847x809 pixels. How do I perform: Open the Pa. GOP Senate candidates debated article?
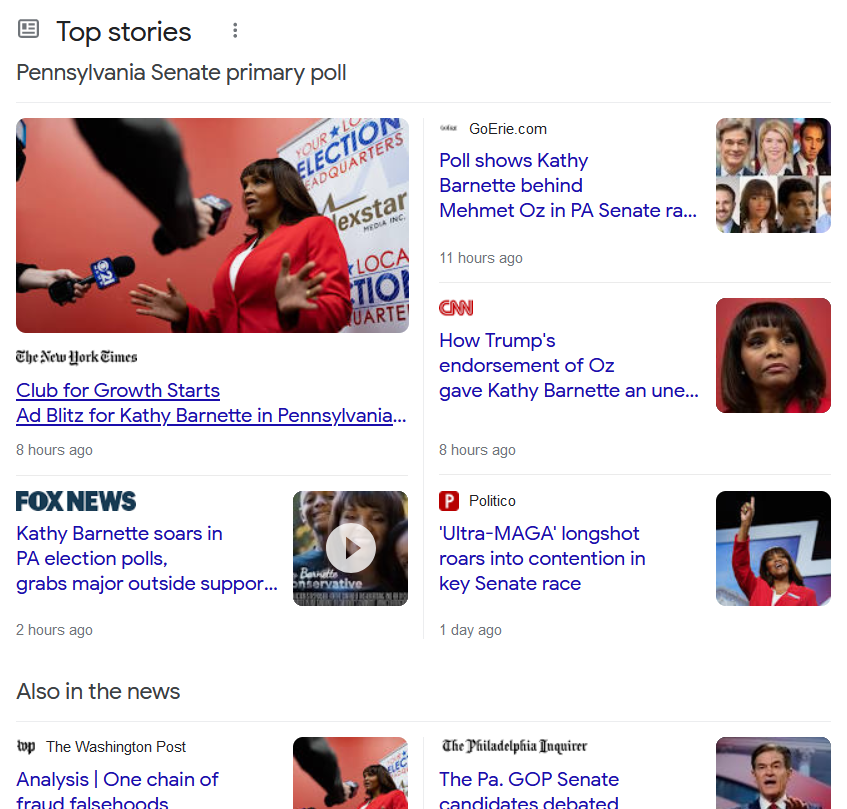point(529,788)
